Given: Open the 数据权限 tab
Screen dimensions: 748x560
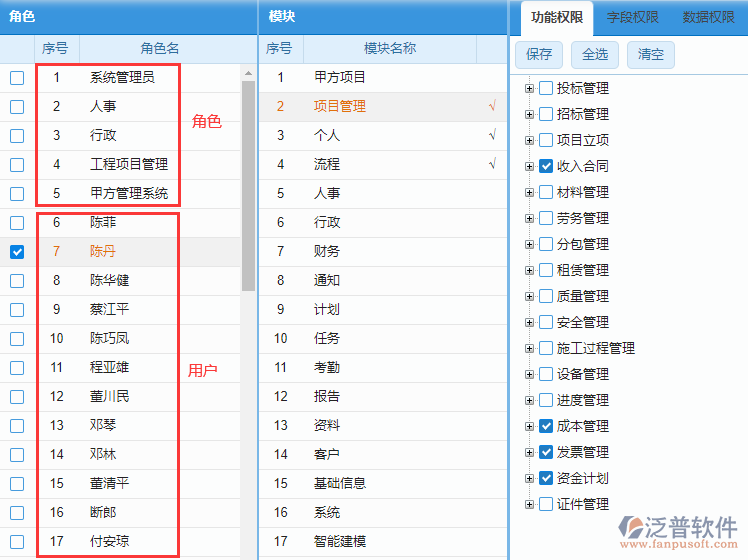Looking at the screenshot, I should [708, 18].
